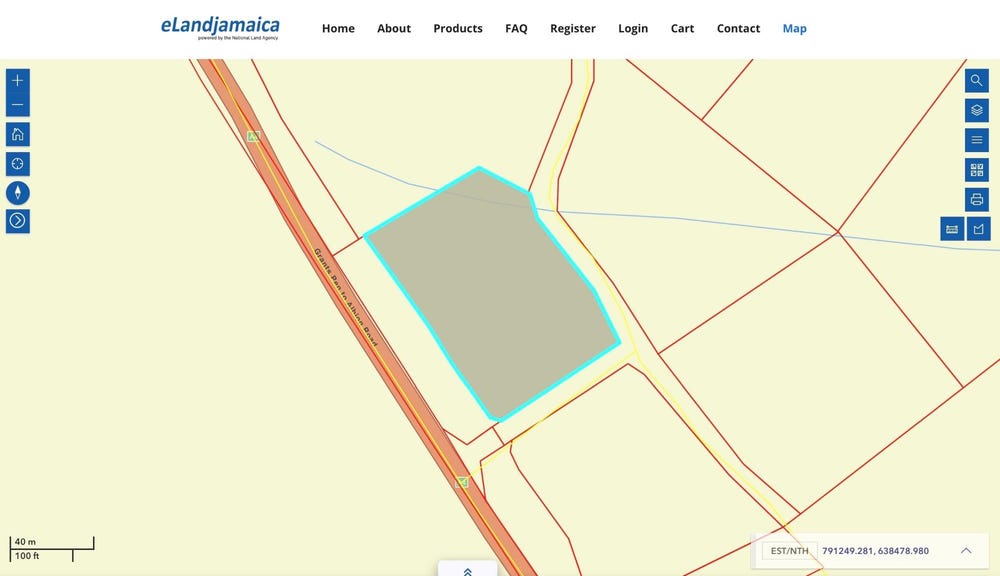Print the current map view
1000x576 pixels.
pyautogui.click(x=977, y=199)
